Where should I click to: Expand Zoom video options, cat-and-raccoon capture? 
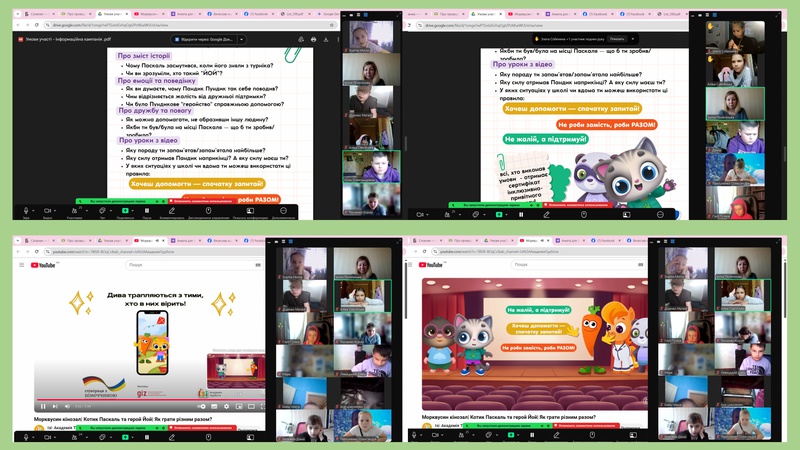tap(427, 215)
